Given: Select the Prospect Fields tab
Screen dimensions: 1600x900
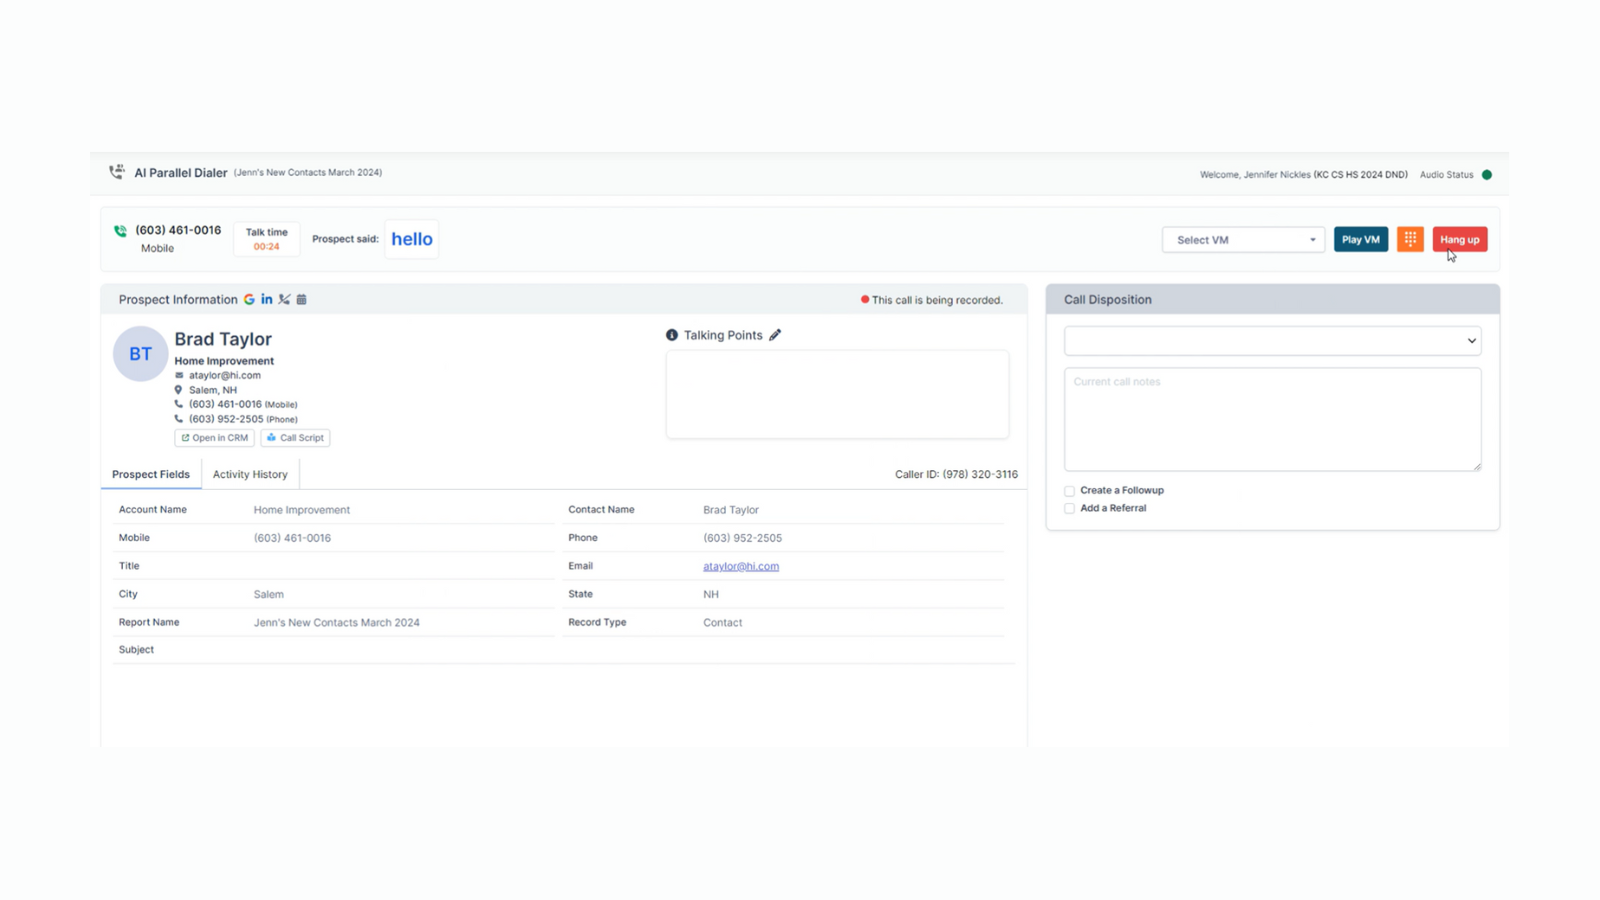Looking at the screenshot, I should [151, 474].
